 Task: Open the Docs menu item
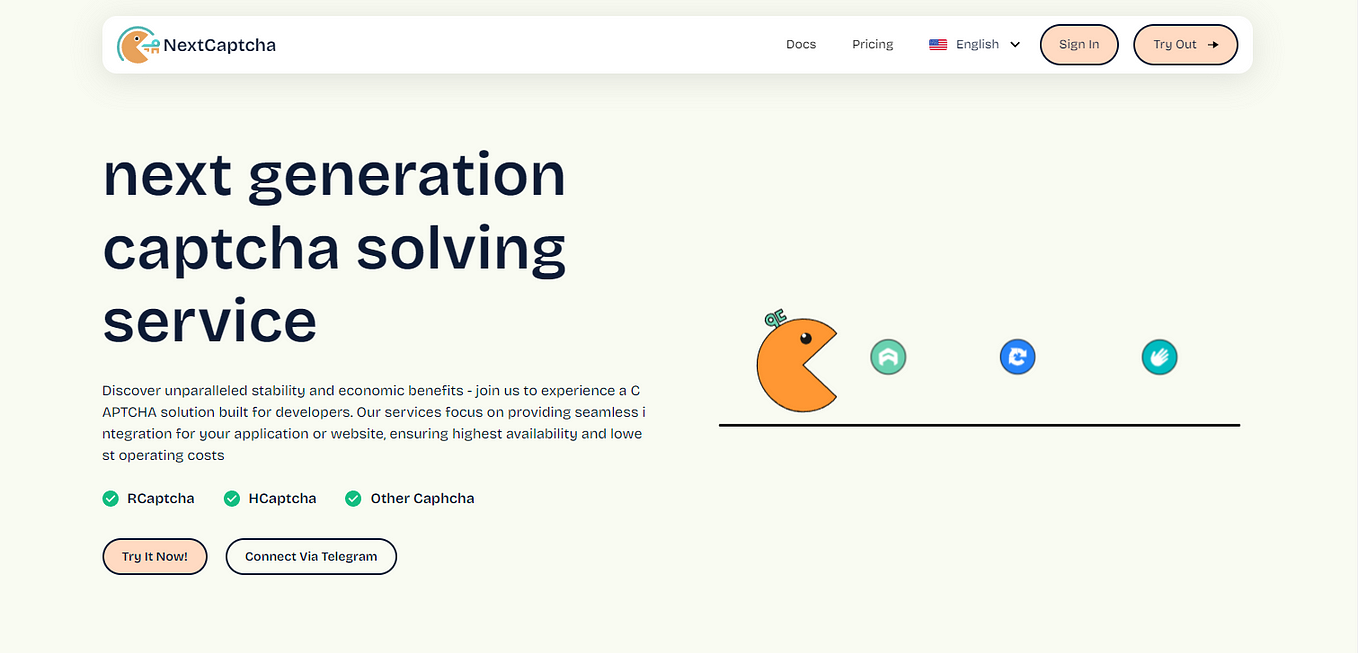[x=801, y=44]
